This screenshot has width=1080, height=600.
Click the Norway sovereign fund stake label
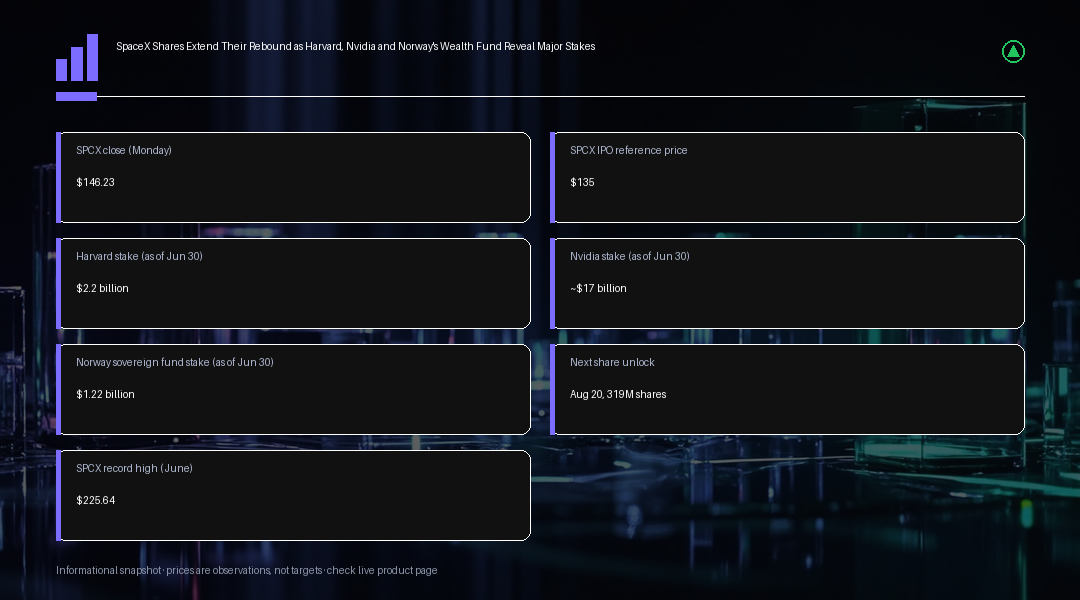click(x=175, y=362)
